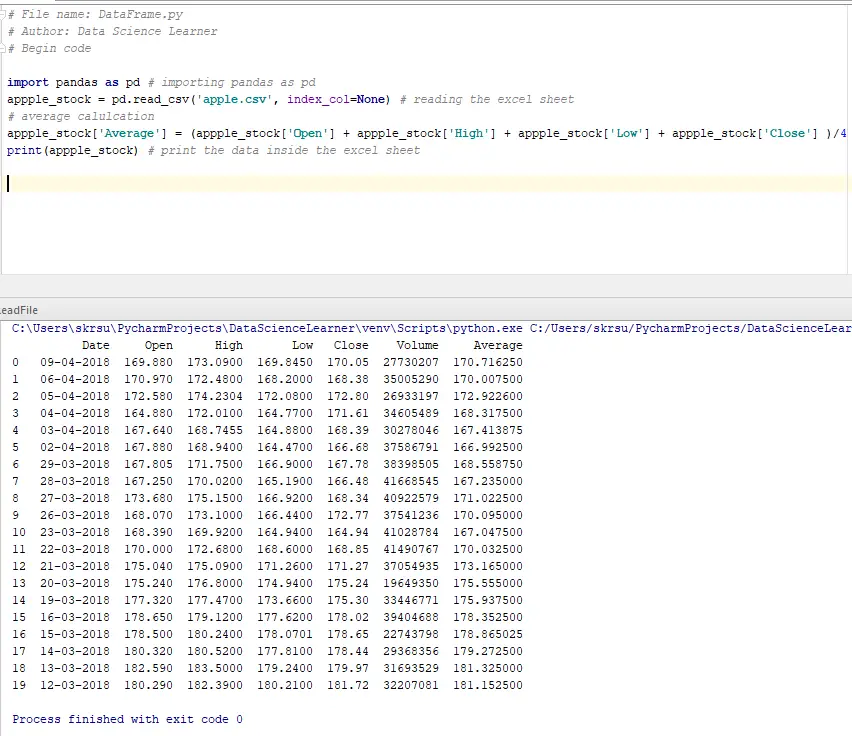Click date '12-03-2018' in last row

[75, 685]
